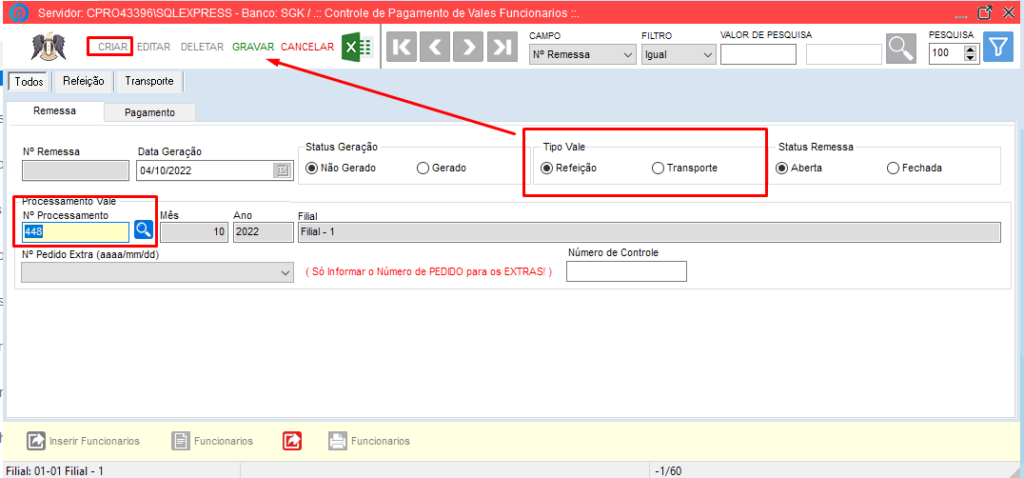This screenshot has width=1024, height=478.
Task: Open the CAMPO dropdown
Action: [583, 55]
